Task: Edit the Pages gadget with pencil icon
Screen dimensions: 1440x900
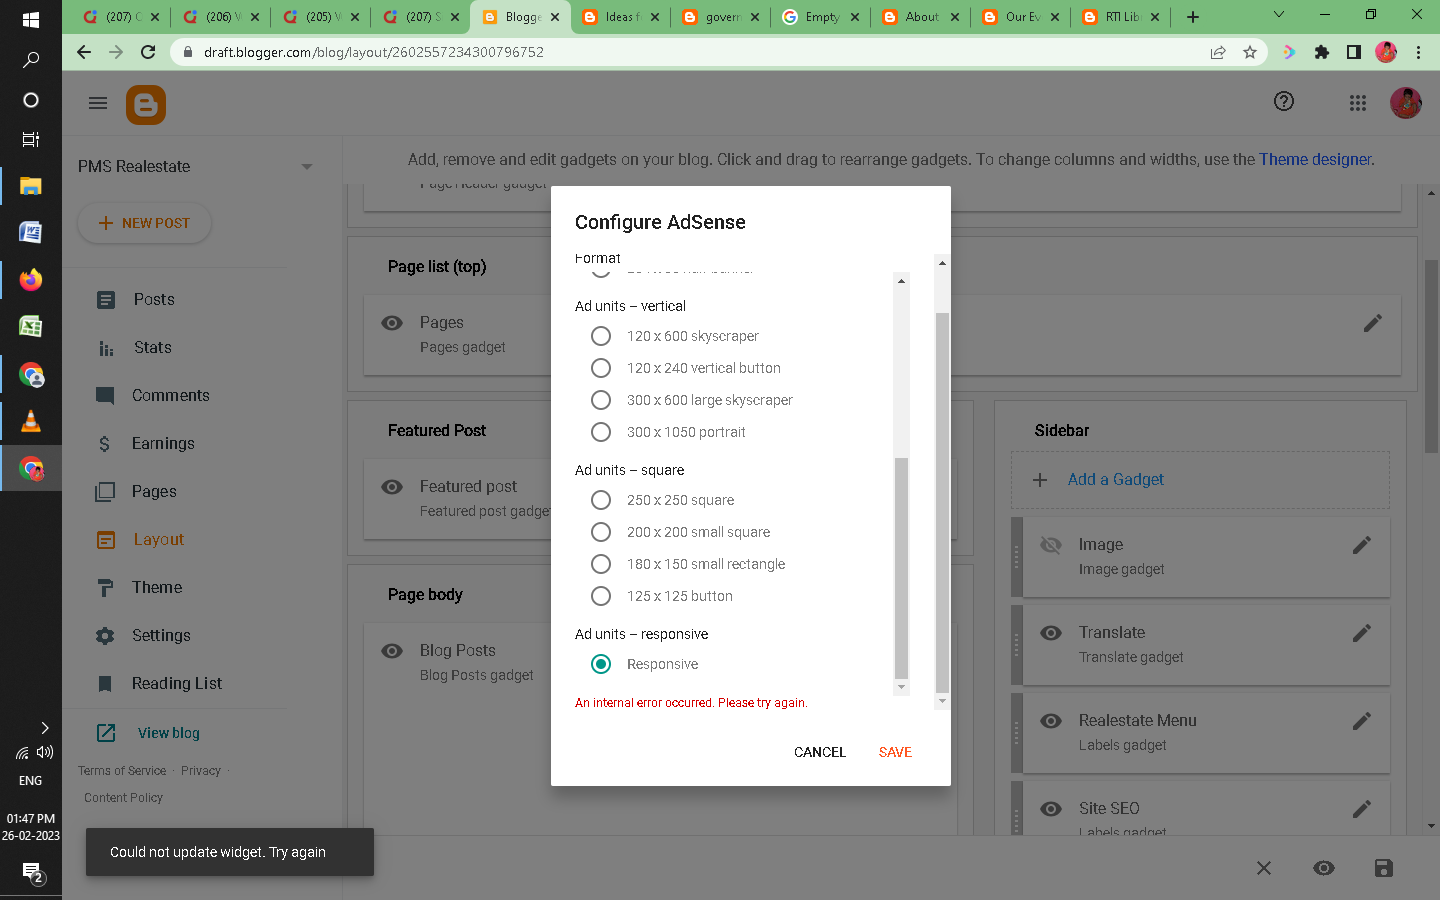Action: point(1373,323)
